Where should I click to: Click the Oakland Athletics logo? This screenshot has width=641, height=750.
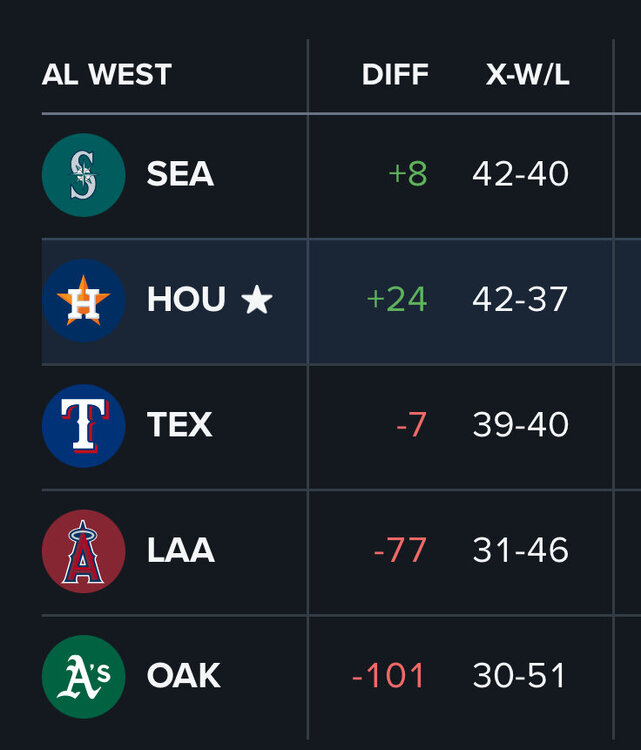(x=83, y=676)
